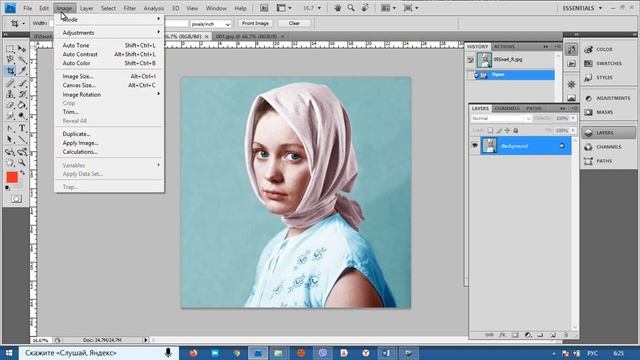Screen dimensions: 640x360
Task: Toggle Quick Mask mode button
Action: coord(16,199)
